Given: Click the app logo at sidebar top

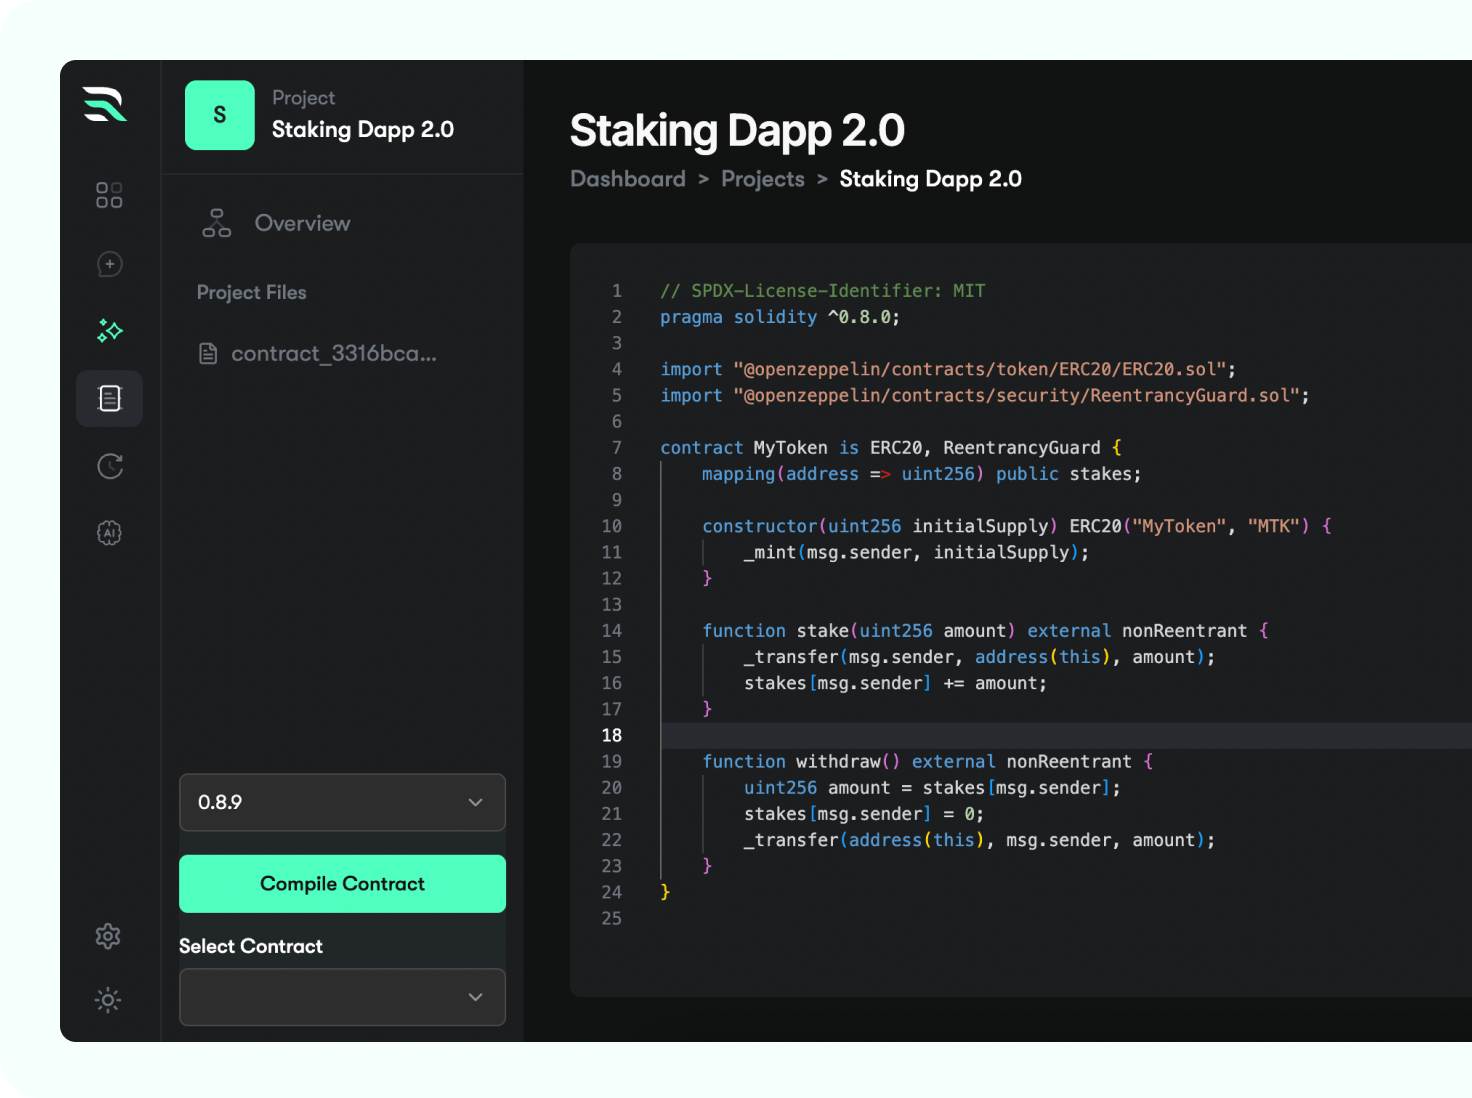Looking at the screenshot, I should tap(107, 106).
